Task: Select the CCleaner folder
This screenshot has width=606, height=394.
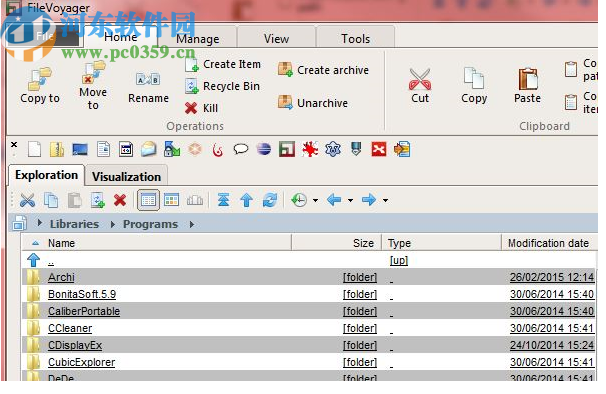Action: (x=308, y=328)
